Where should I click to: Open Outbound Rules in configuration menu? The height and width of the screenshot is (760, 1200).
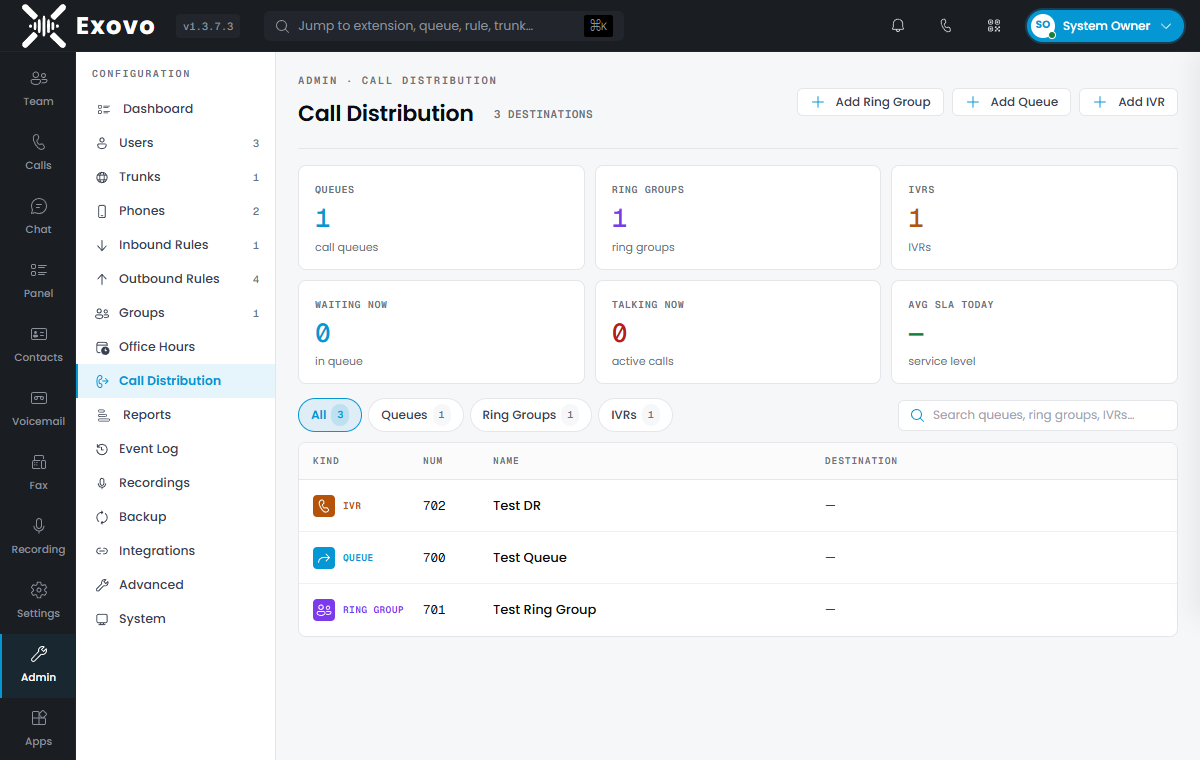click(175, 279)
